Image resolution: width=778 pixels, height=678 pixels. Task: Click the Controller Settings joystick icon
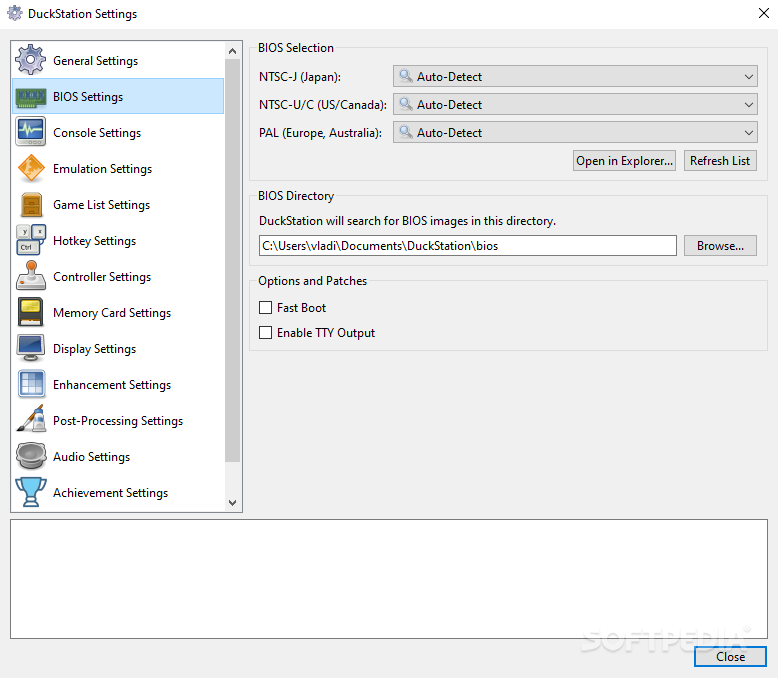[30, 276]
